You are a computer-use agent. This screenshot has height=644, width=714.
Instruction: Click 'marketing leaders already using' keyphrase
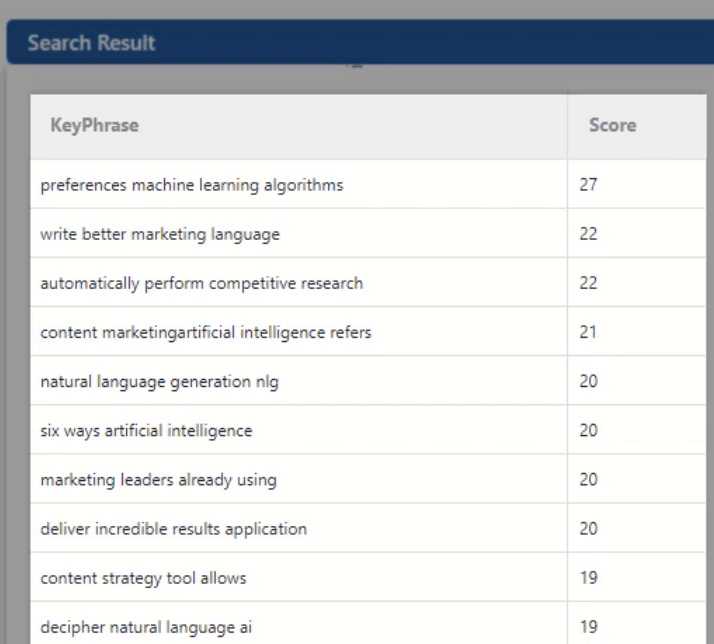(x=158, y=479)
